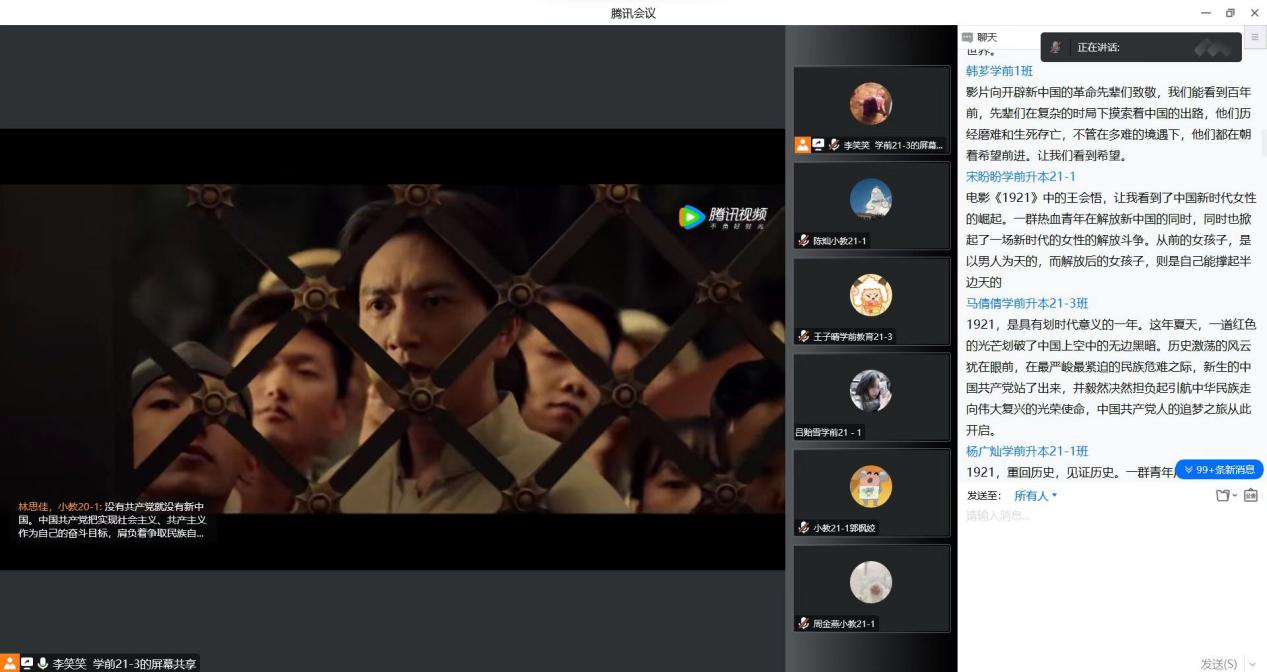Click the 林思佳 chat message overlay on video
1267x672 pixels.
(x=111, y=520)
